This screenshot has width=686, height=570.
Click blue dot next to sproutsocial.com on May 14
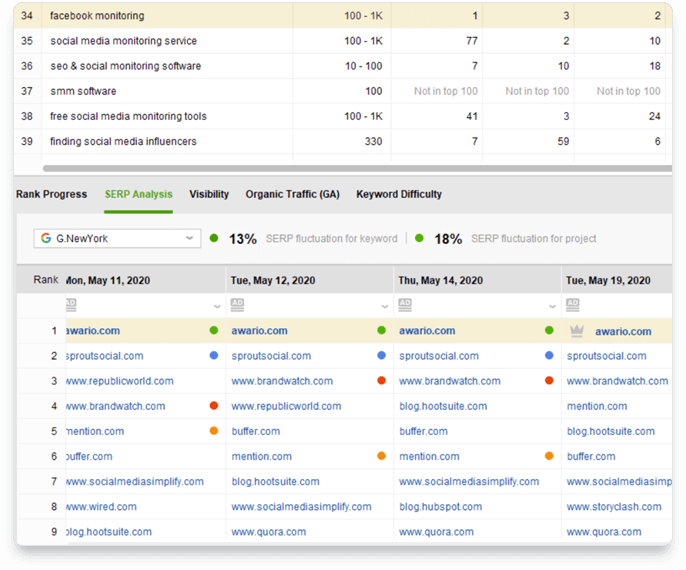point(549,355)
